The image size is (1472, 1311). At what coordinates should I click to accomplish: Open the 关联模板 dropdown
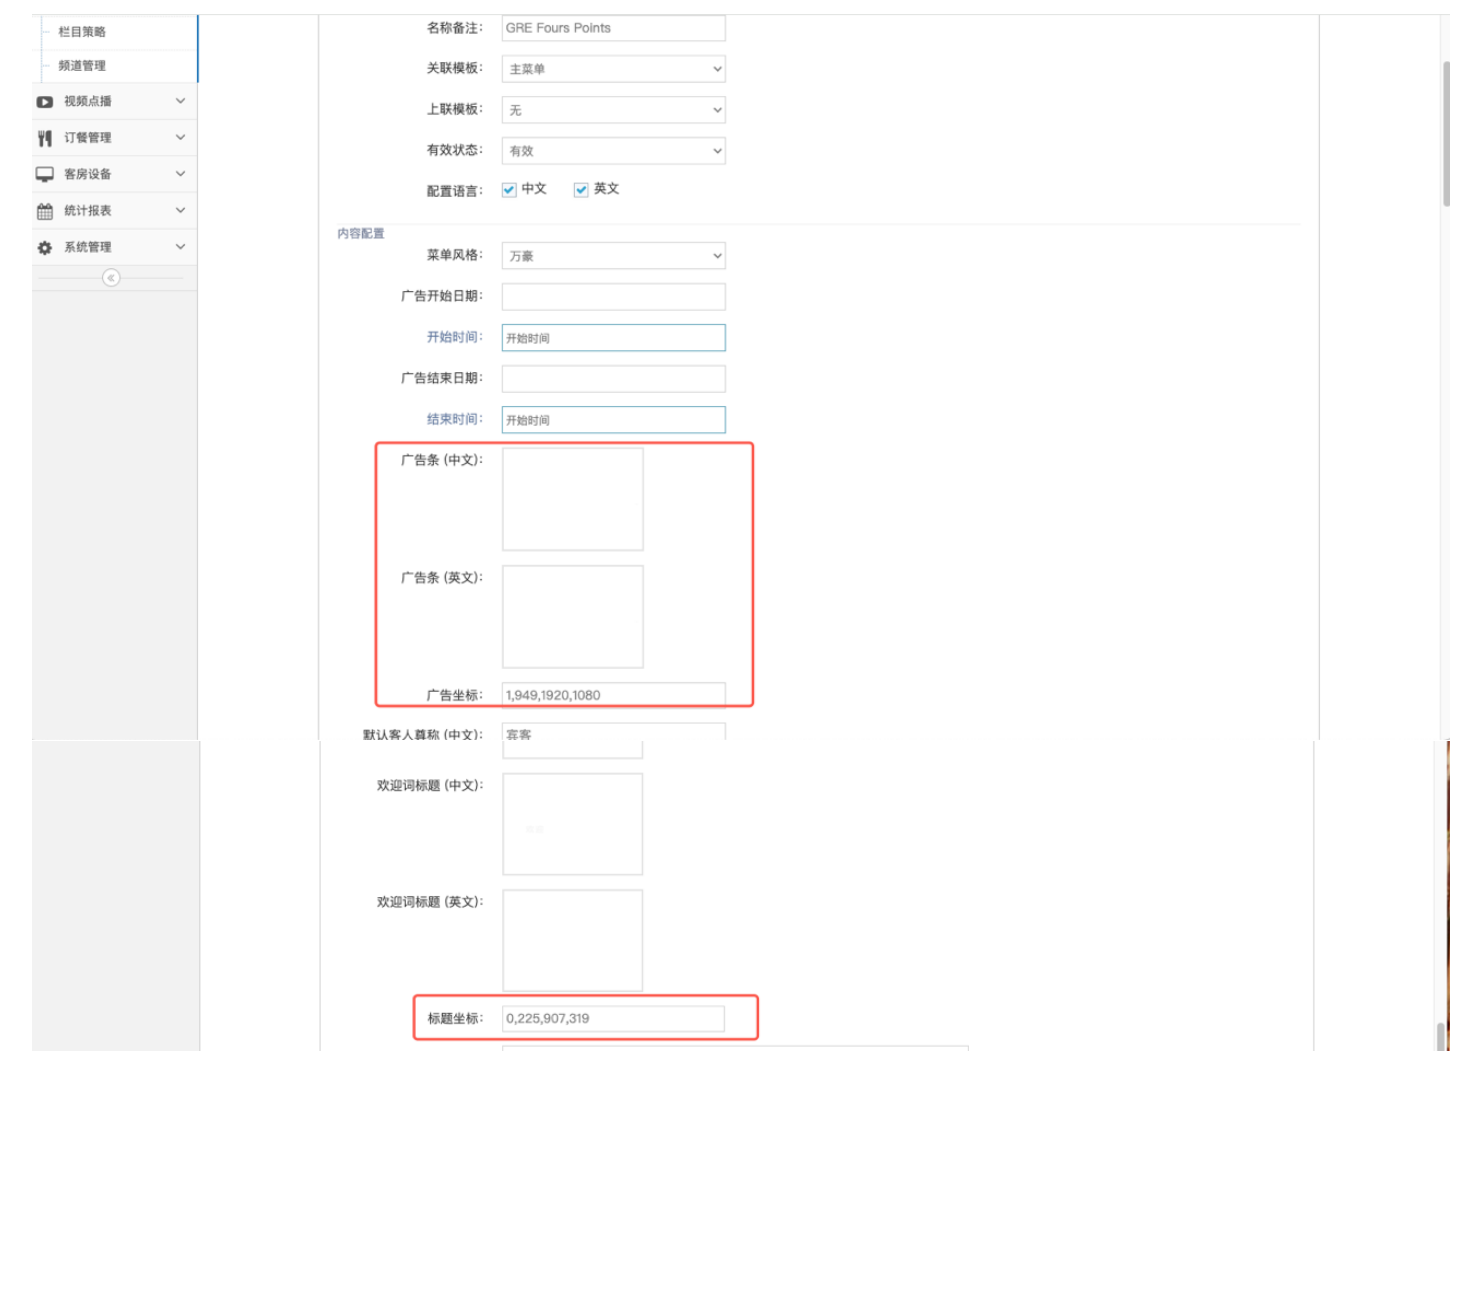coord(613,69)
